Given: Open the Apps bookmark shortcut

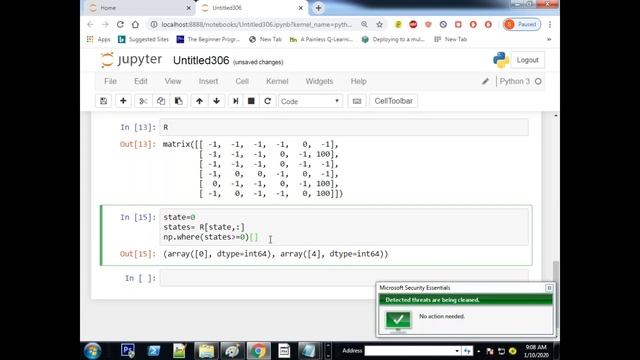Looking at the screenshot, I should tap(99, 39).
